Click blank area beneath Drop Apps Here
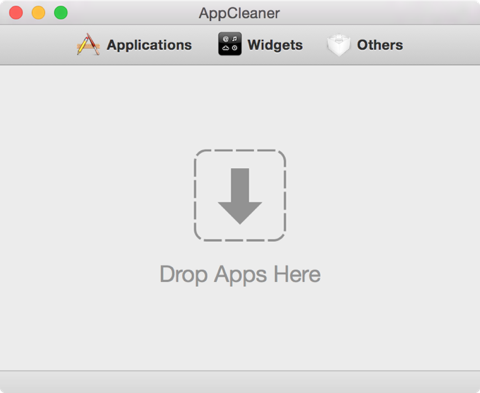 coord(240,328)
